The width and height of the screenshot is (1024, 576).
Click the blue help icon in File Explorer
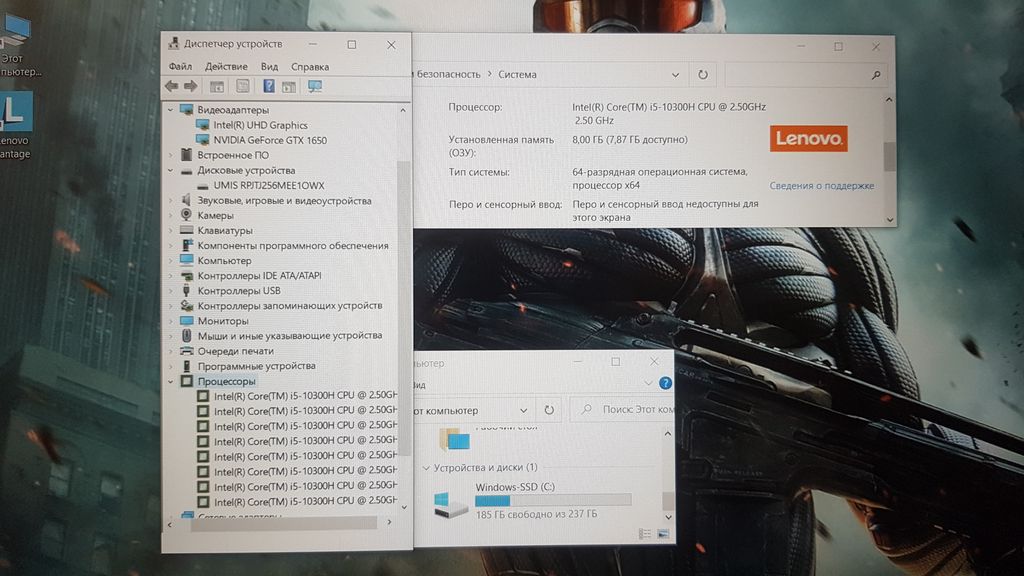pyautogui.click(x=665, y=383)
